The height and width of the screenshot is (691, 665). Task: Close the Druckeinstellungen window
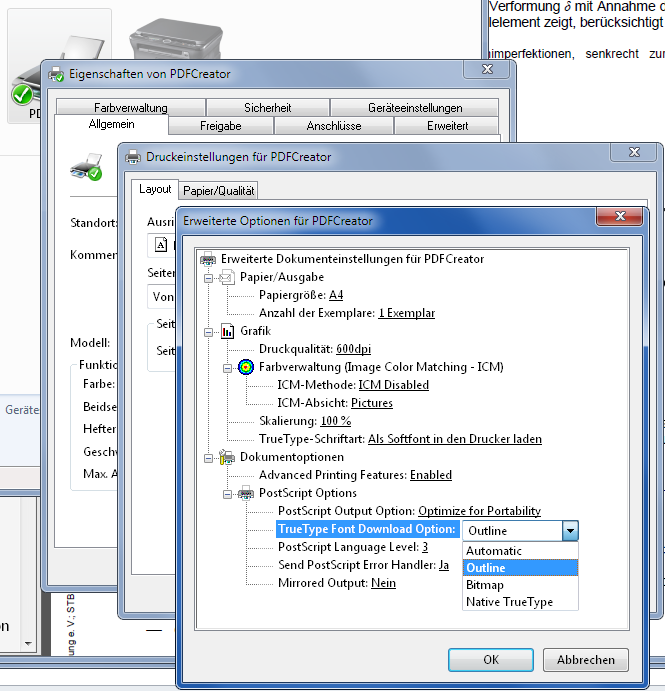pyautogui.click(x=634, y=152)
